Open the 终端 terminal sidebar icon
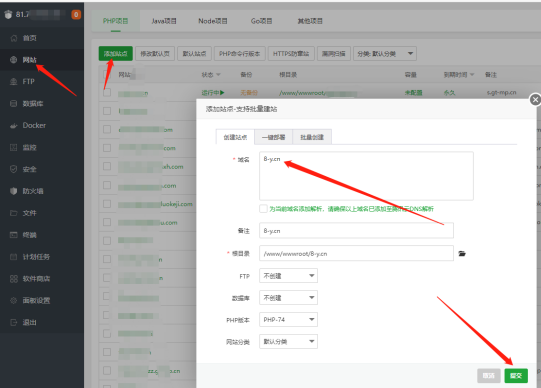Image resolution: width=541 pixels, height=388 pixels. coord(13,235)
